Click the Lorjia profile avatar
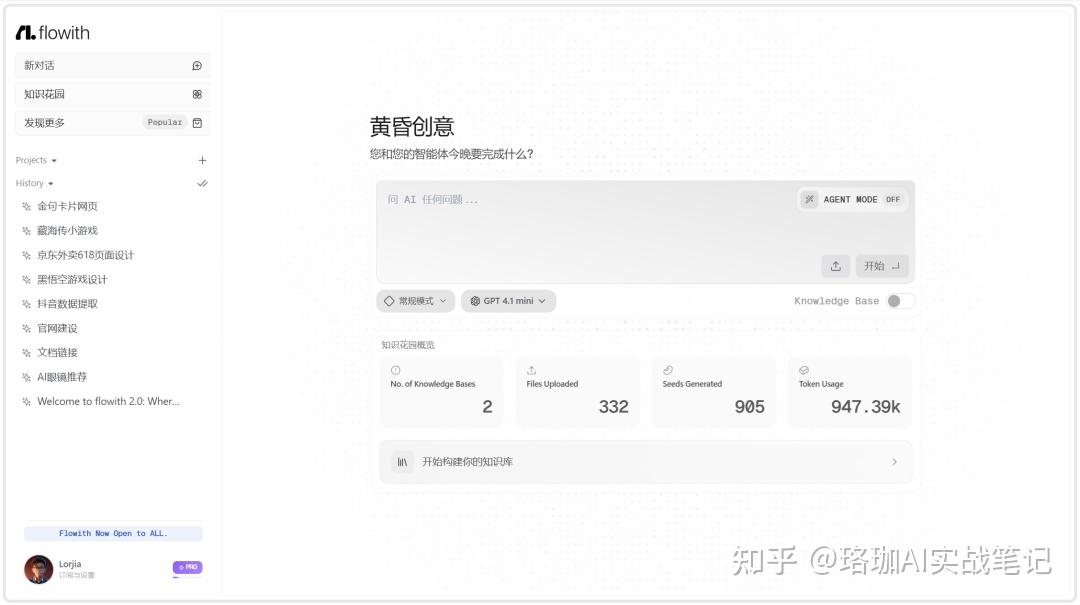 (x=39, y=569)
